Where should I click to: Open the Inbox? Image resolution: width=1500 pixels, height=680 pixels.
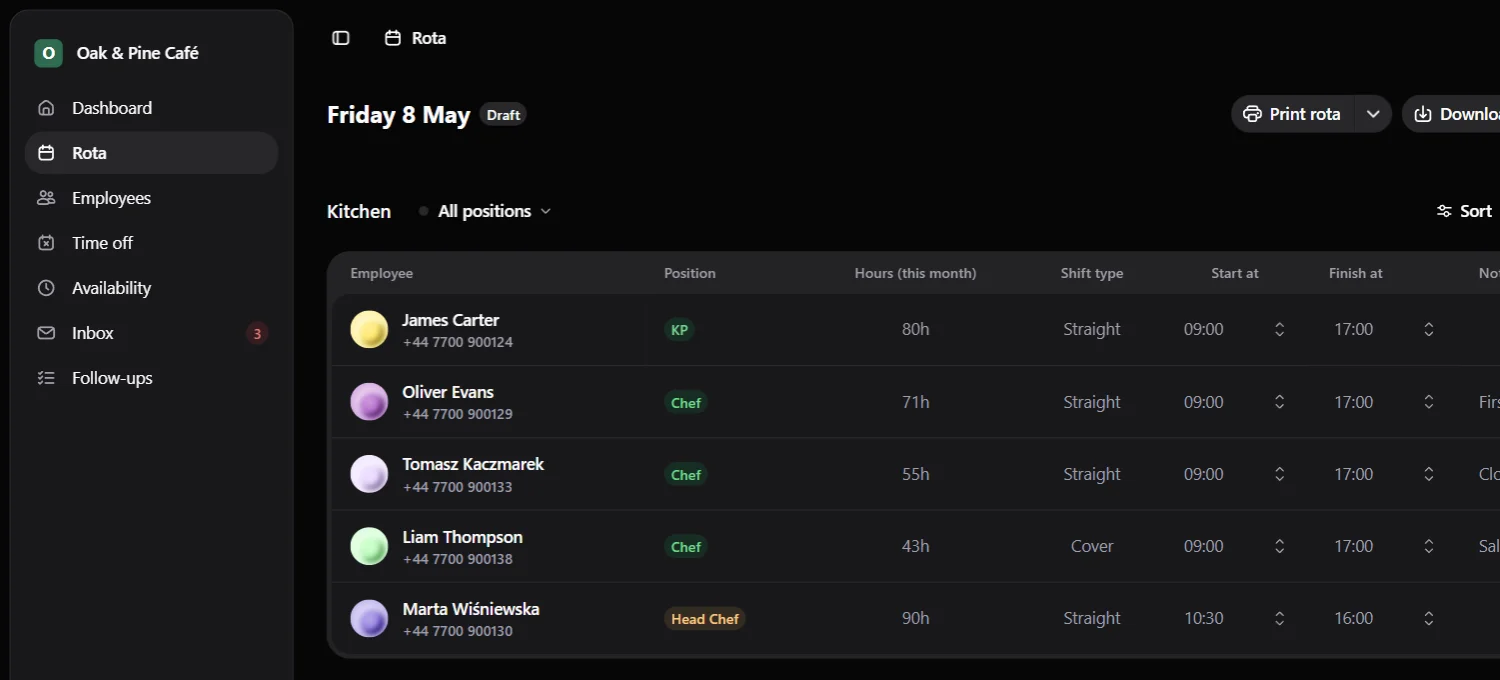pos(151,333)
